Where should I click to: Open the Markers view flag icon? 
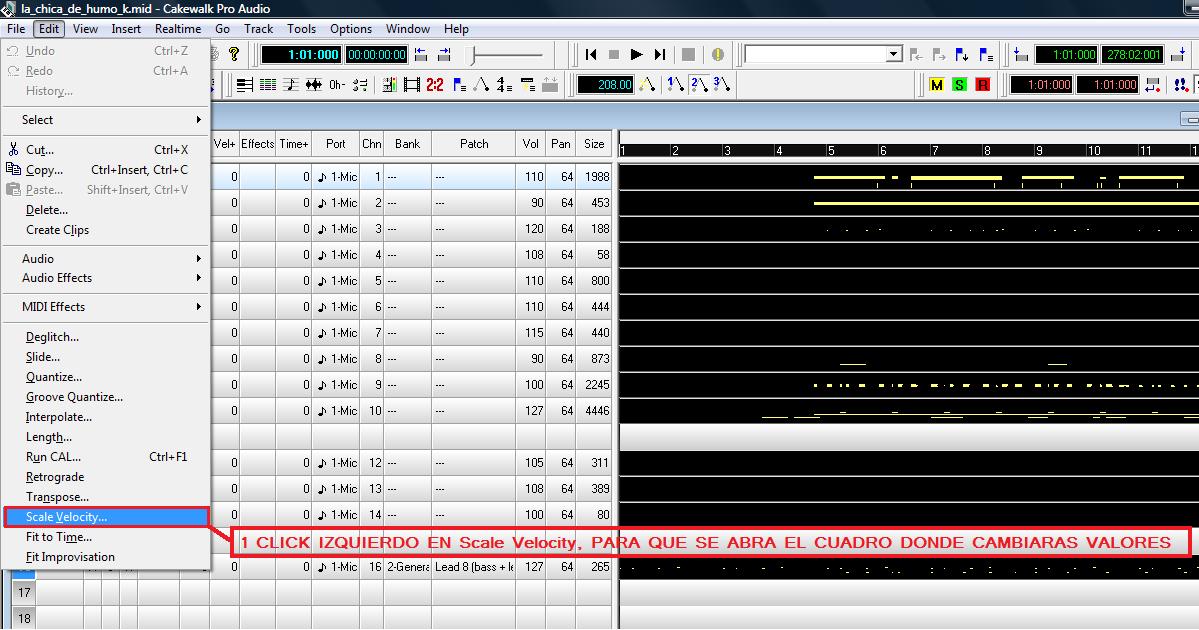click(459, 85)
